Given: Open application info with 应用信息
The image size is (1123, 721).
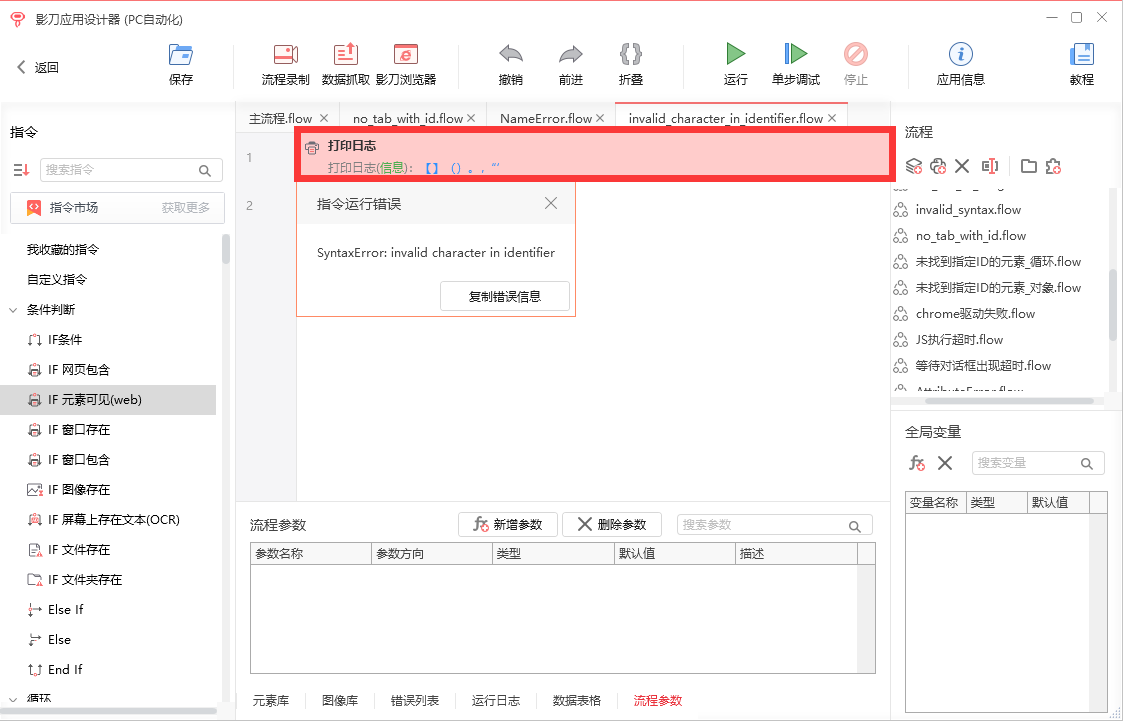Looking at the screenshot, I should [x=959, y=63].
